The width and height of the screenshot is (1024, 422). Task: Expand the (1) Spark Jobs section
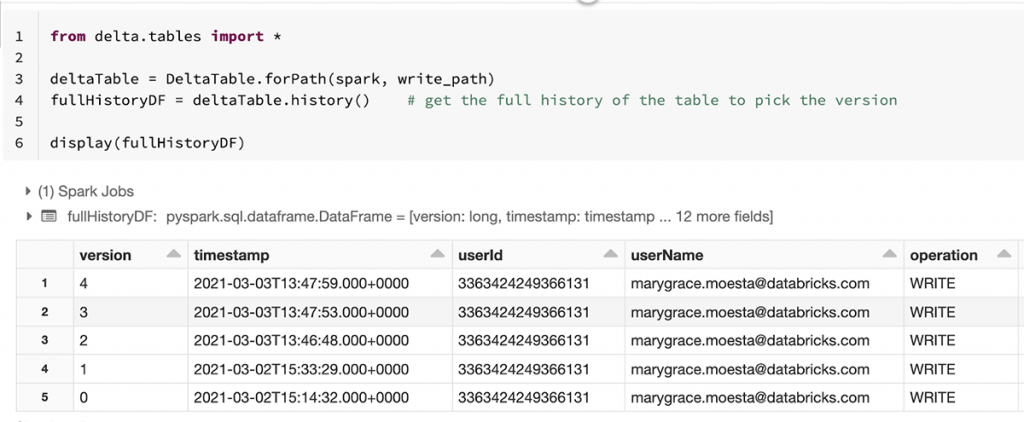[28, 191]
